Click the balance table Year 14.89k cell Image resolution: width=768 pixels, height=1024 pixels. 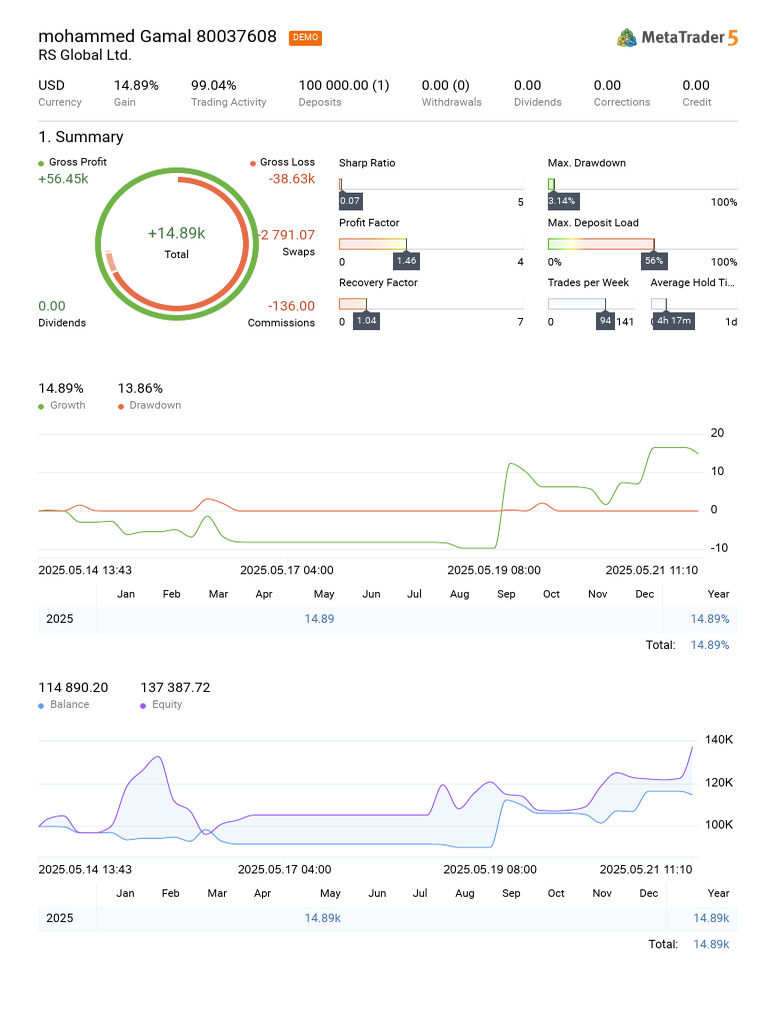(x=711, y=918)
